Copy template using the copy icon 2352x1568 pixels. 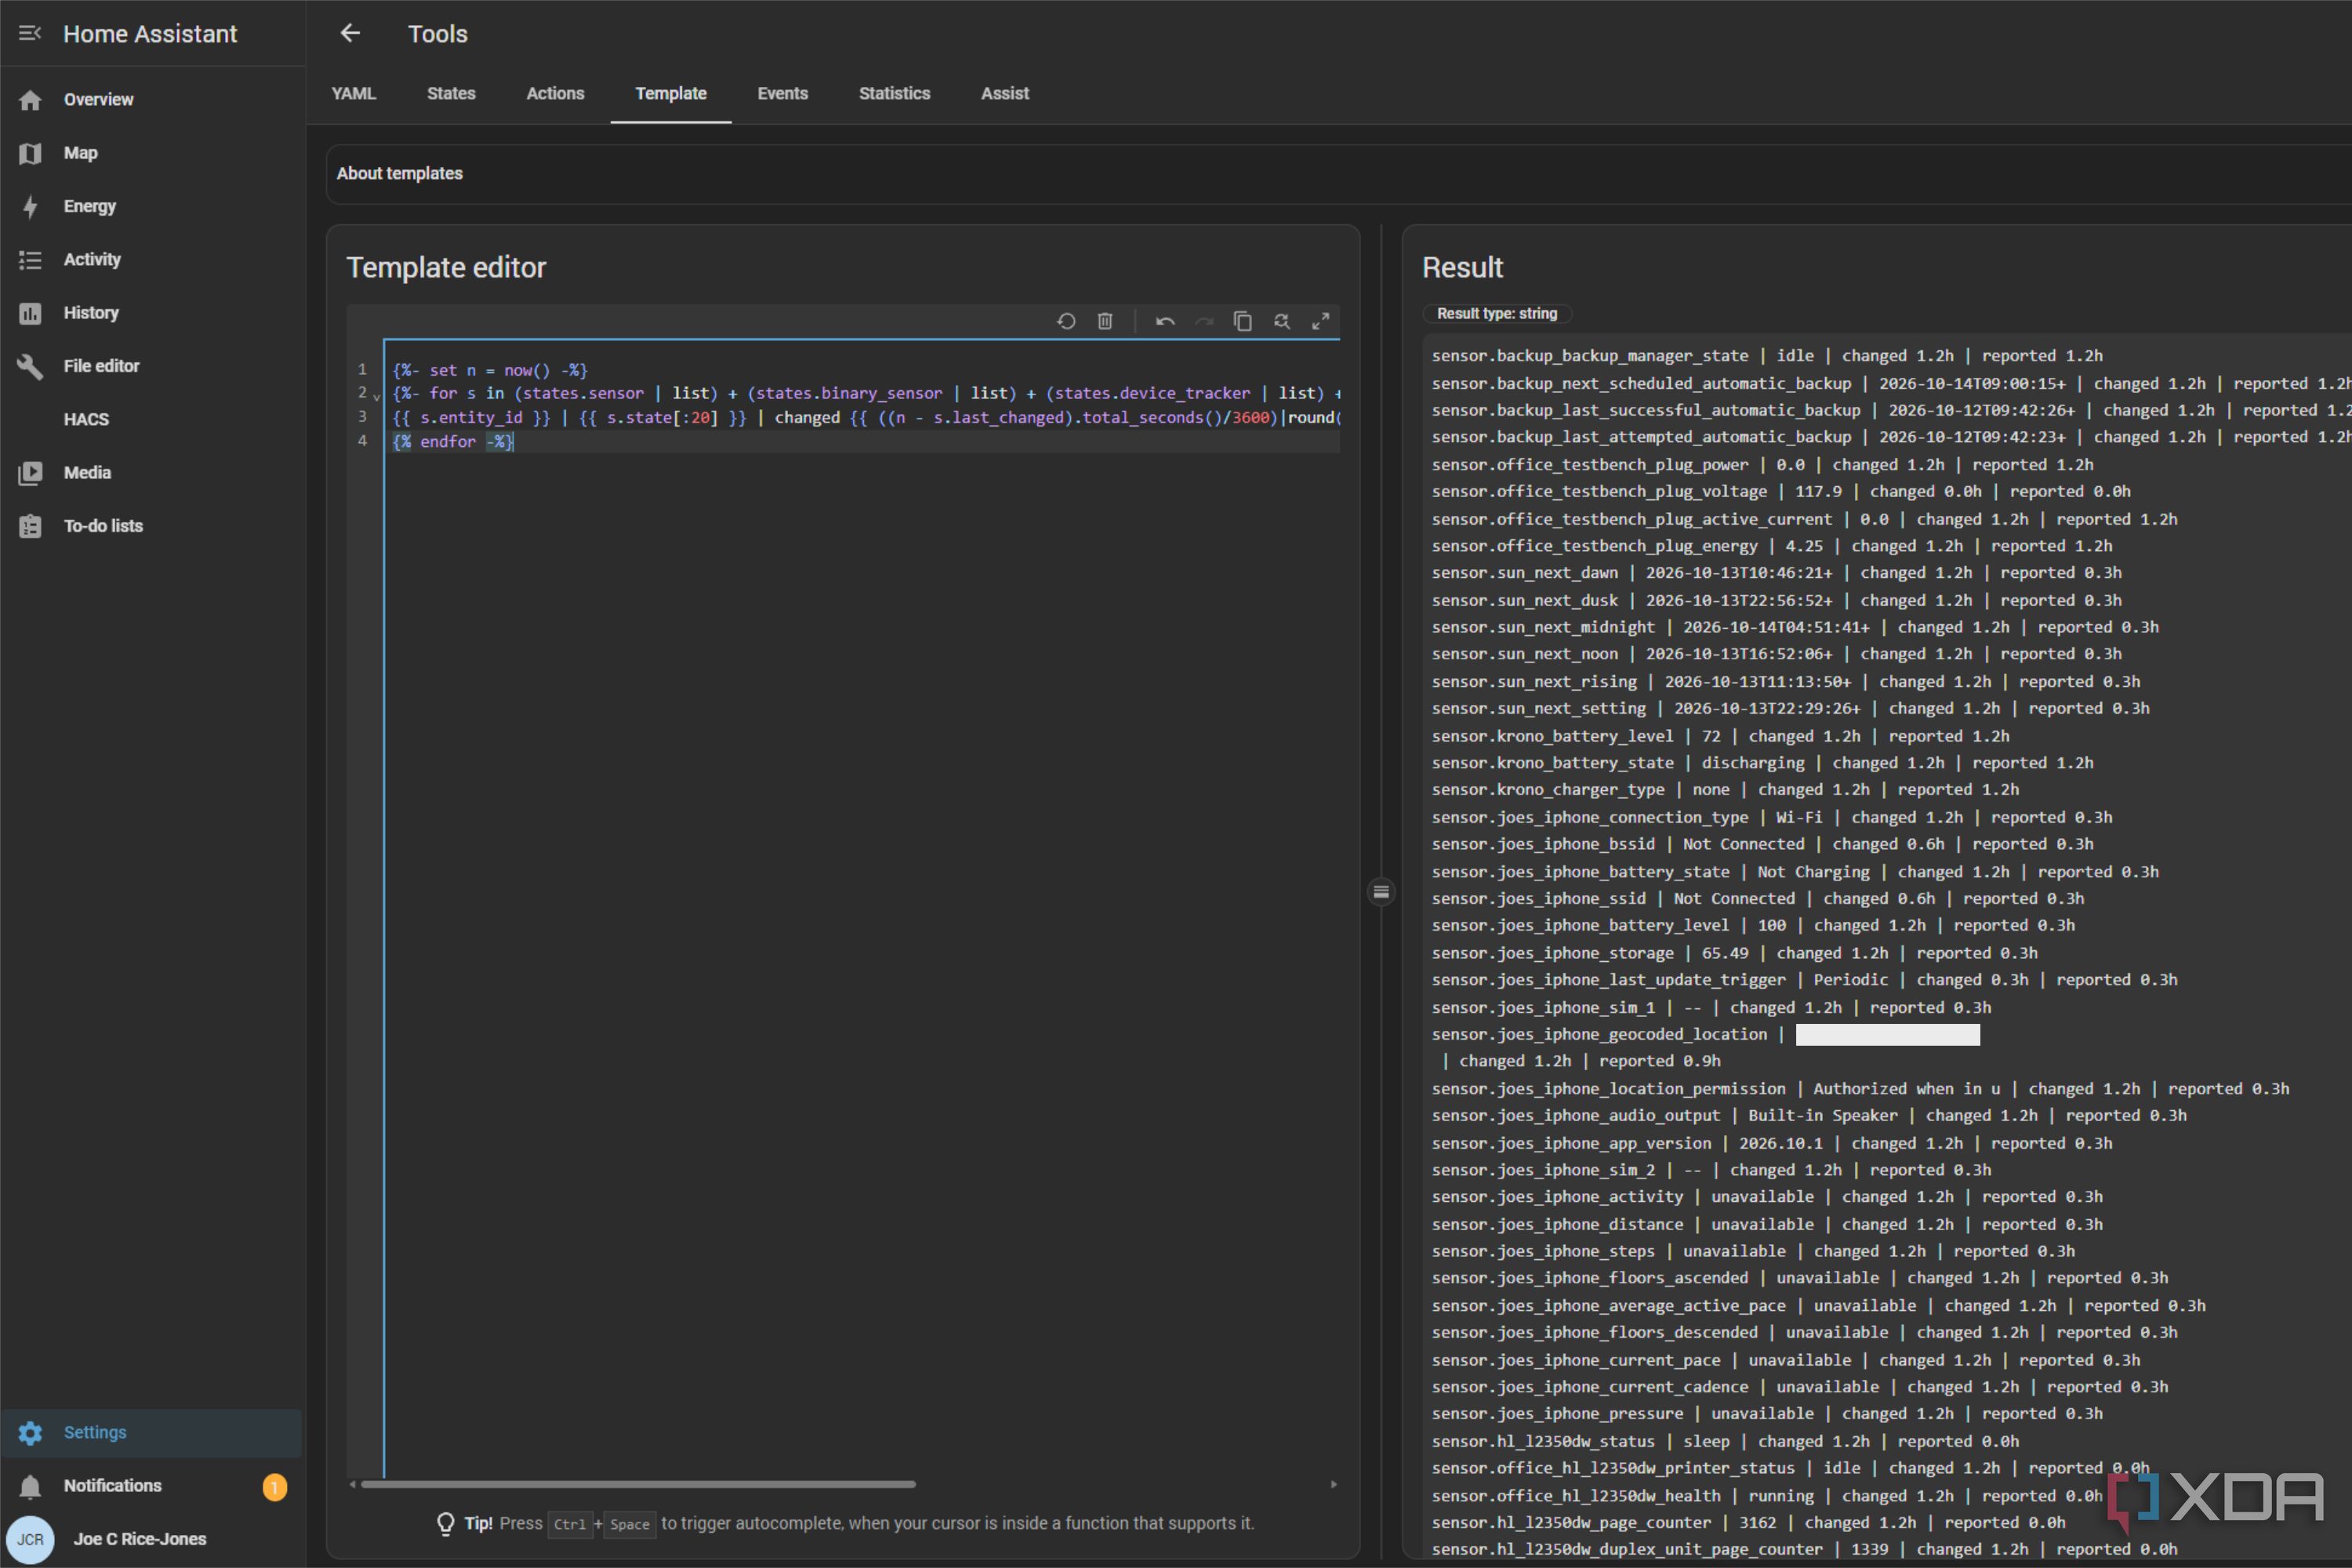click(x=1243, y=321)
